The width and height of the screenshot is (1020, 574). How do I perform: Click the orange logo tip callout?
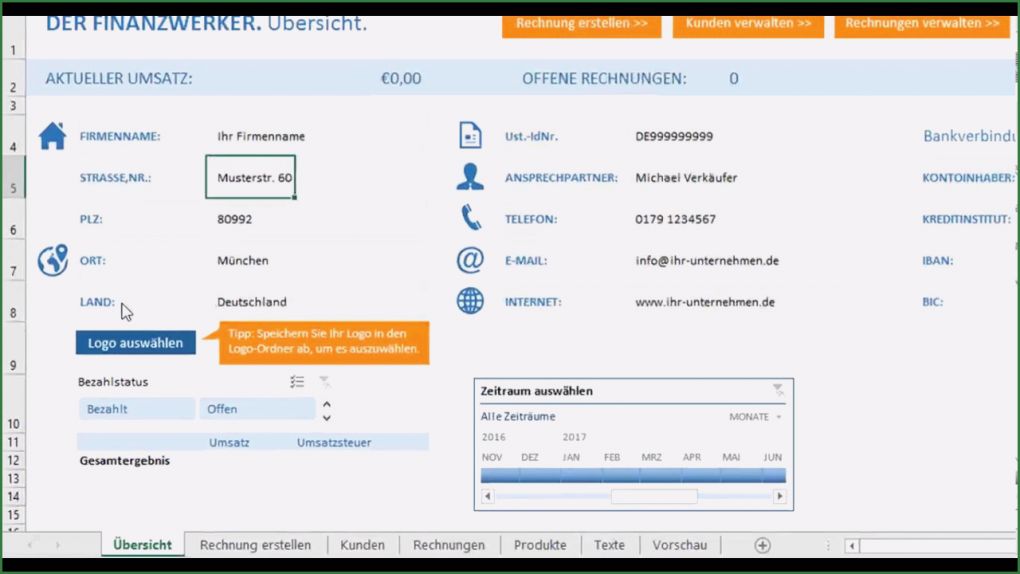[323, 342]
